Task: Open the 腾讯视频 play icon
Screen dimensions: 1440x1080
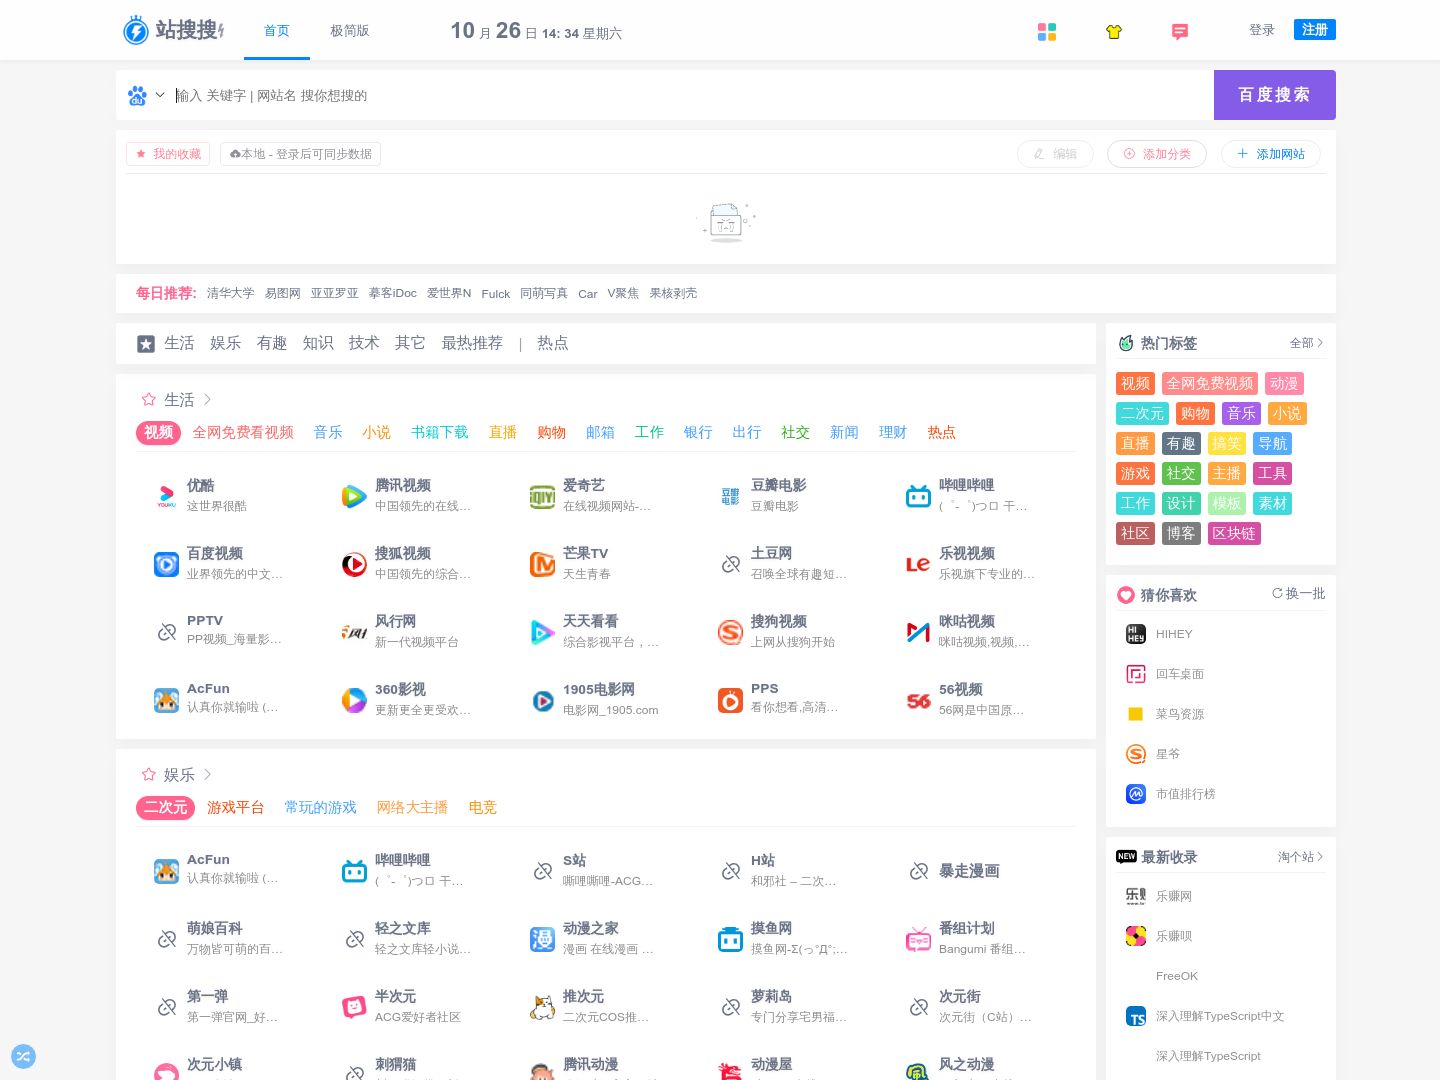Action: pyautogui.click(x=354, y=496)
